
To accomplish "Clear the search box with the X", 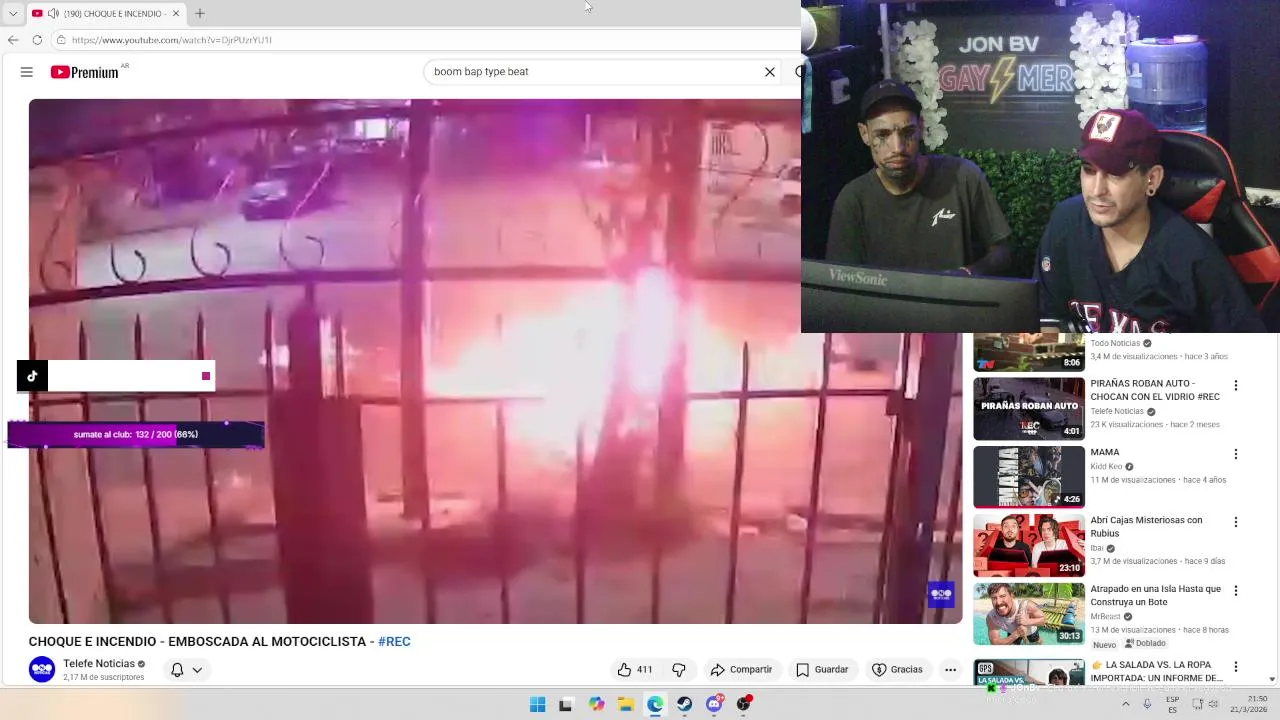I will pos(770,72).
